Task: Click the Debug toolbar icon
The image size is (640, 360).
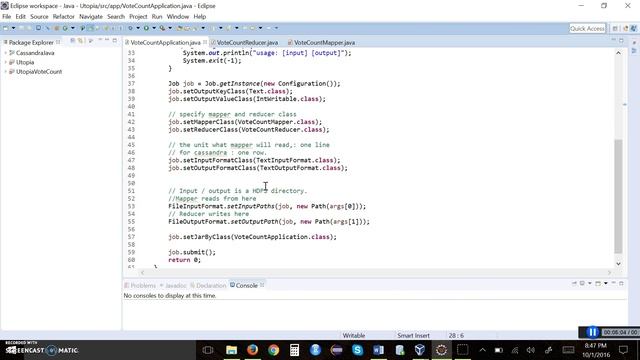Action: [x=130, y=28]
